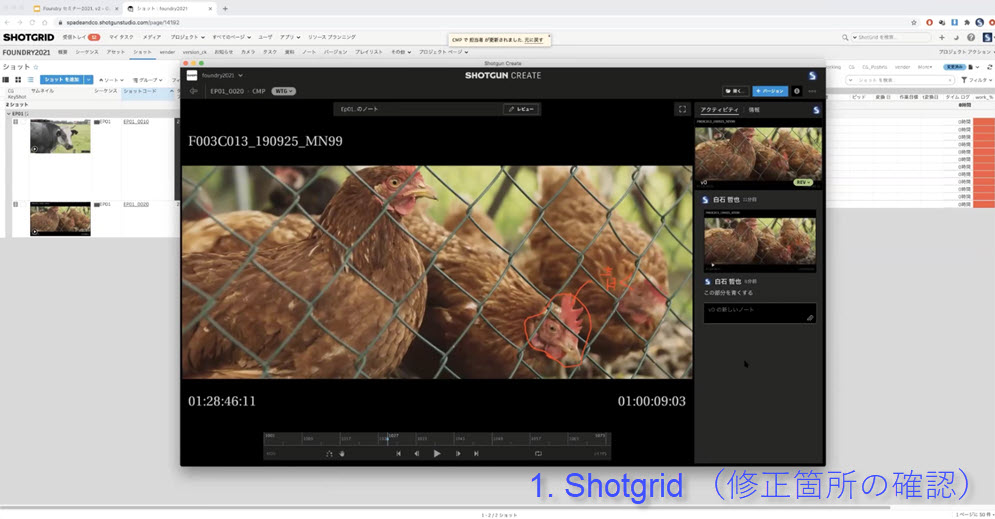995x519 pixels.
Task: Open the ソート sort dropdown
Action: pyautogui.click(x=111, y=80)
